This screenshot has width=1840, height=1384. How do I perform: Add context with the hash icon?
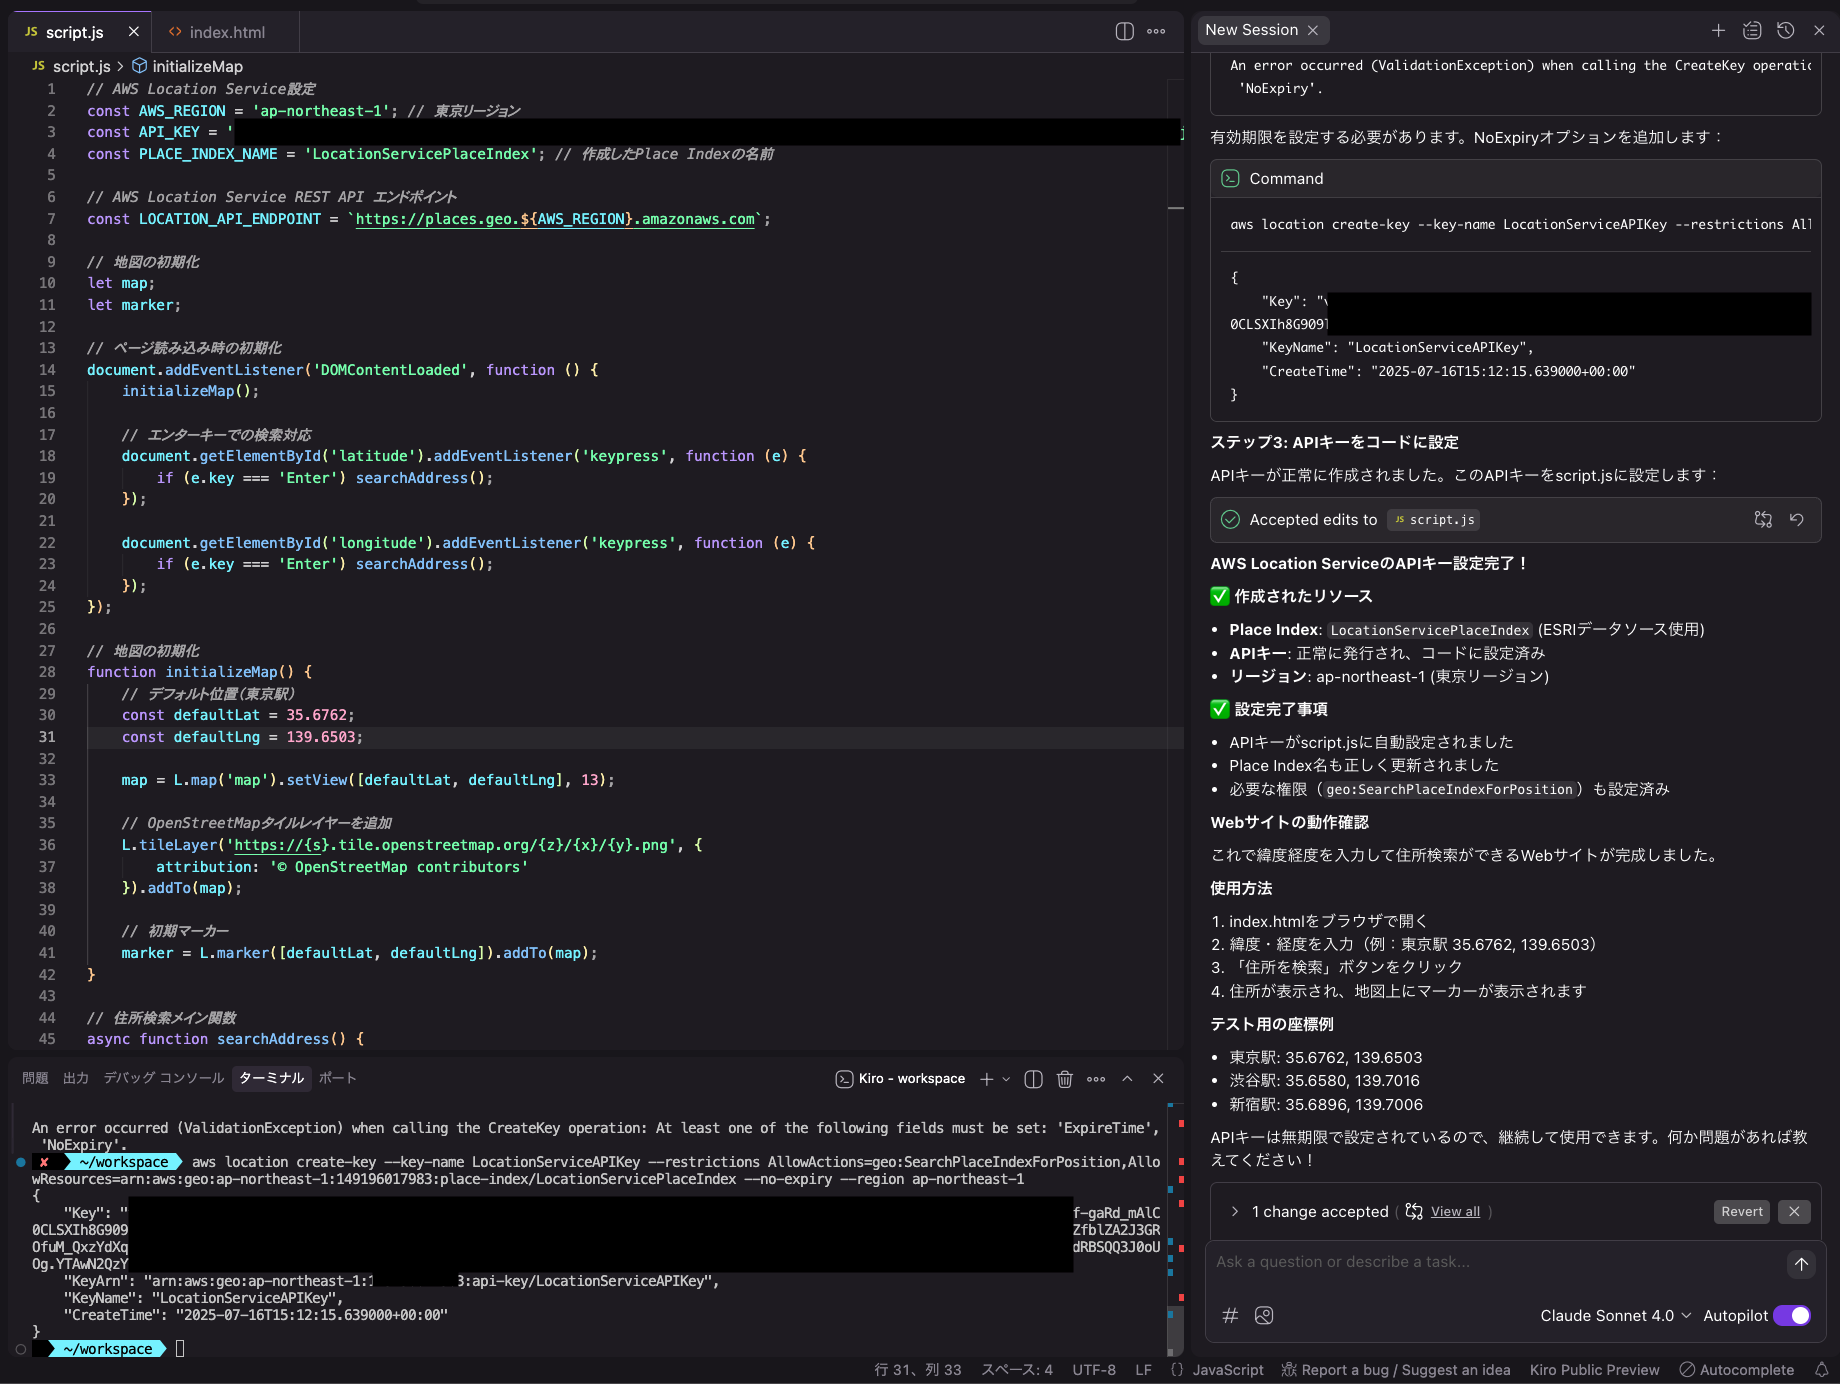1231,1316
